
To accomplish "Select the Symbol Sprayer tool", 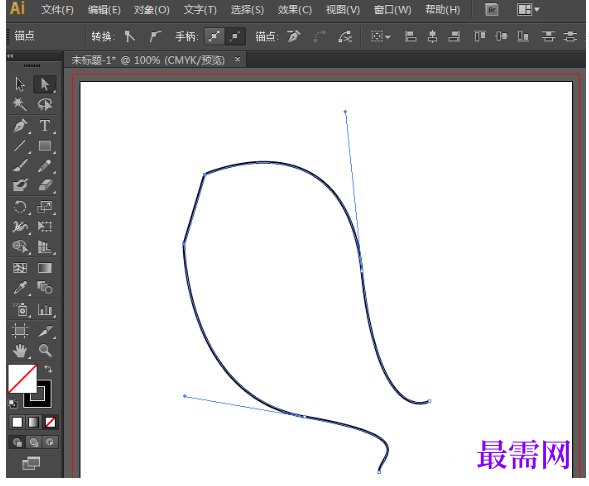I will pos(20,310).
